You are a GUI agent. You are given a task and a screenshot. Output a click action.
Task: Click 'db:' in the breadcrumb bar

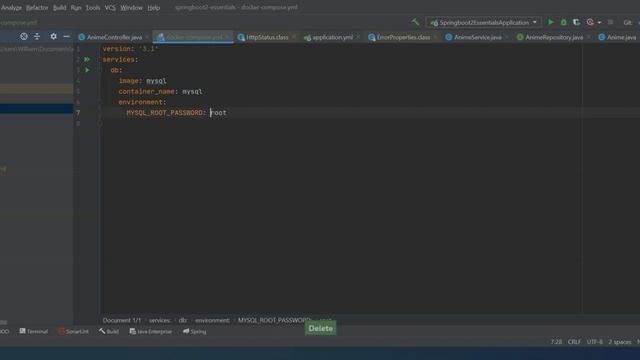click(x=183, y=320)
